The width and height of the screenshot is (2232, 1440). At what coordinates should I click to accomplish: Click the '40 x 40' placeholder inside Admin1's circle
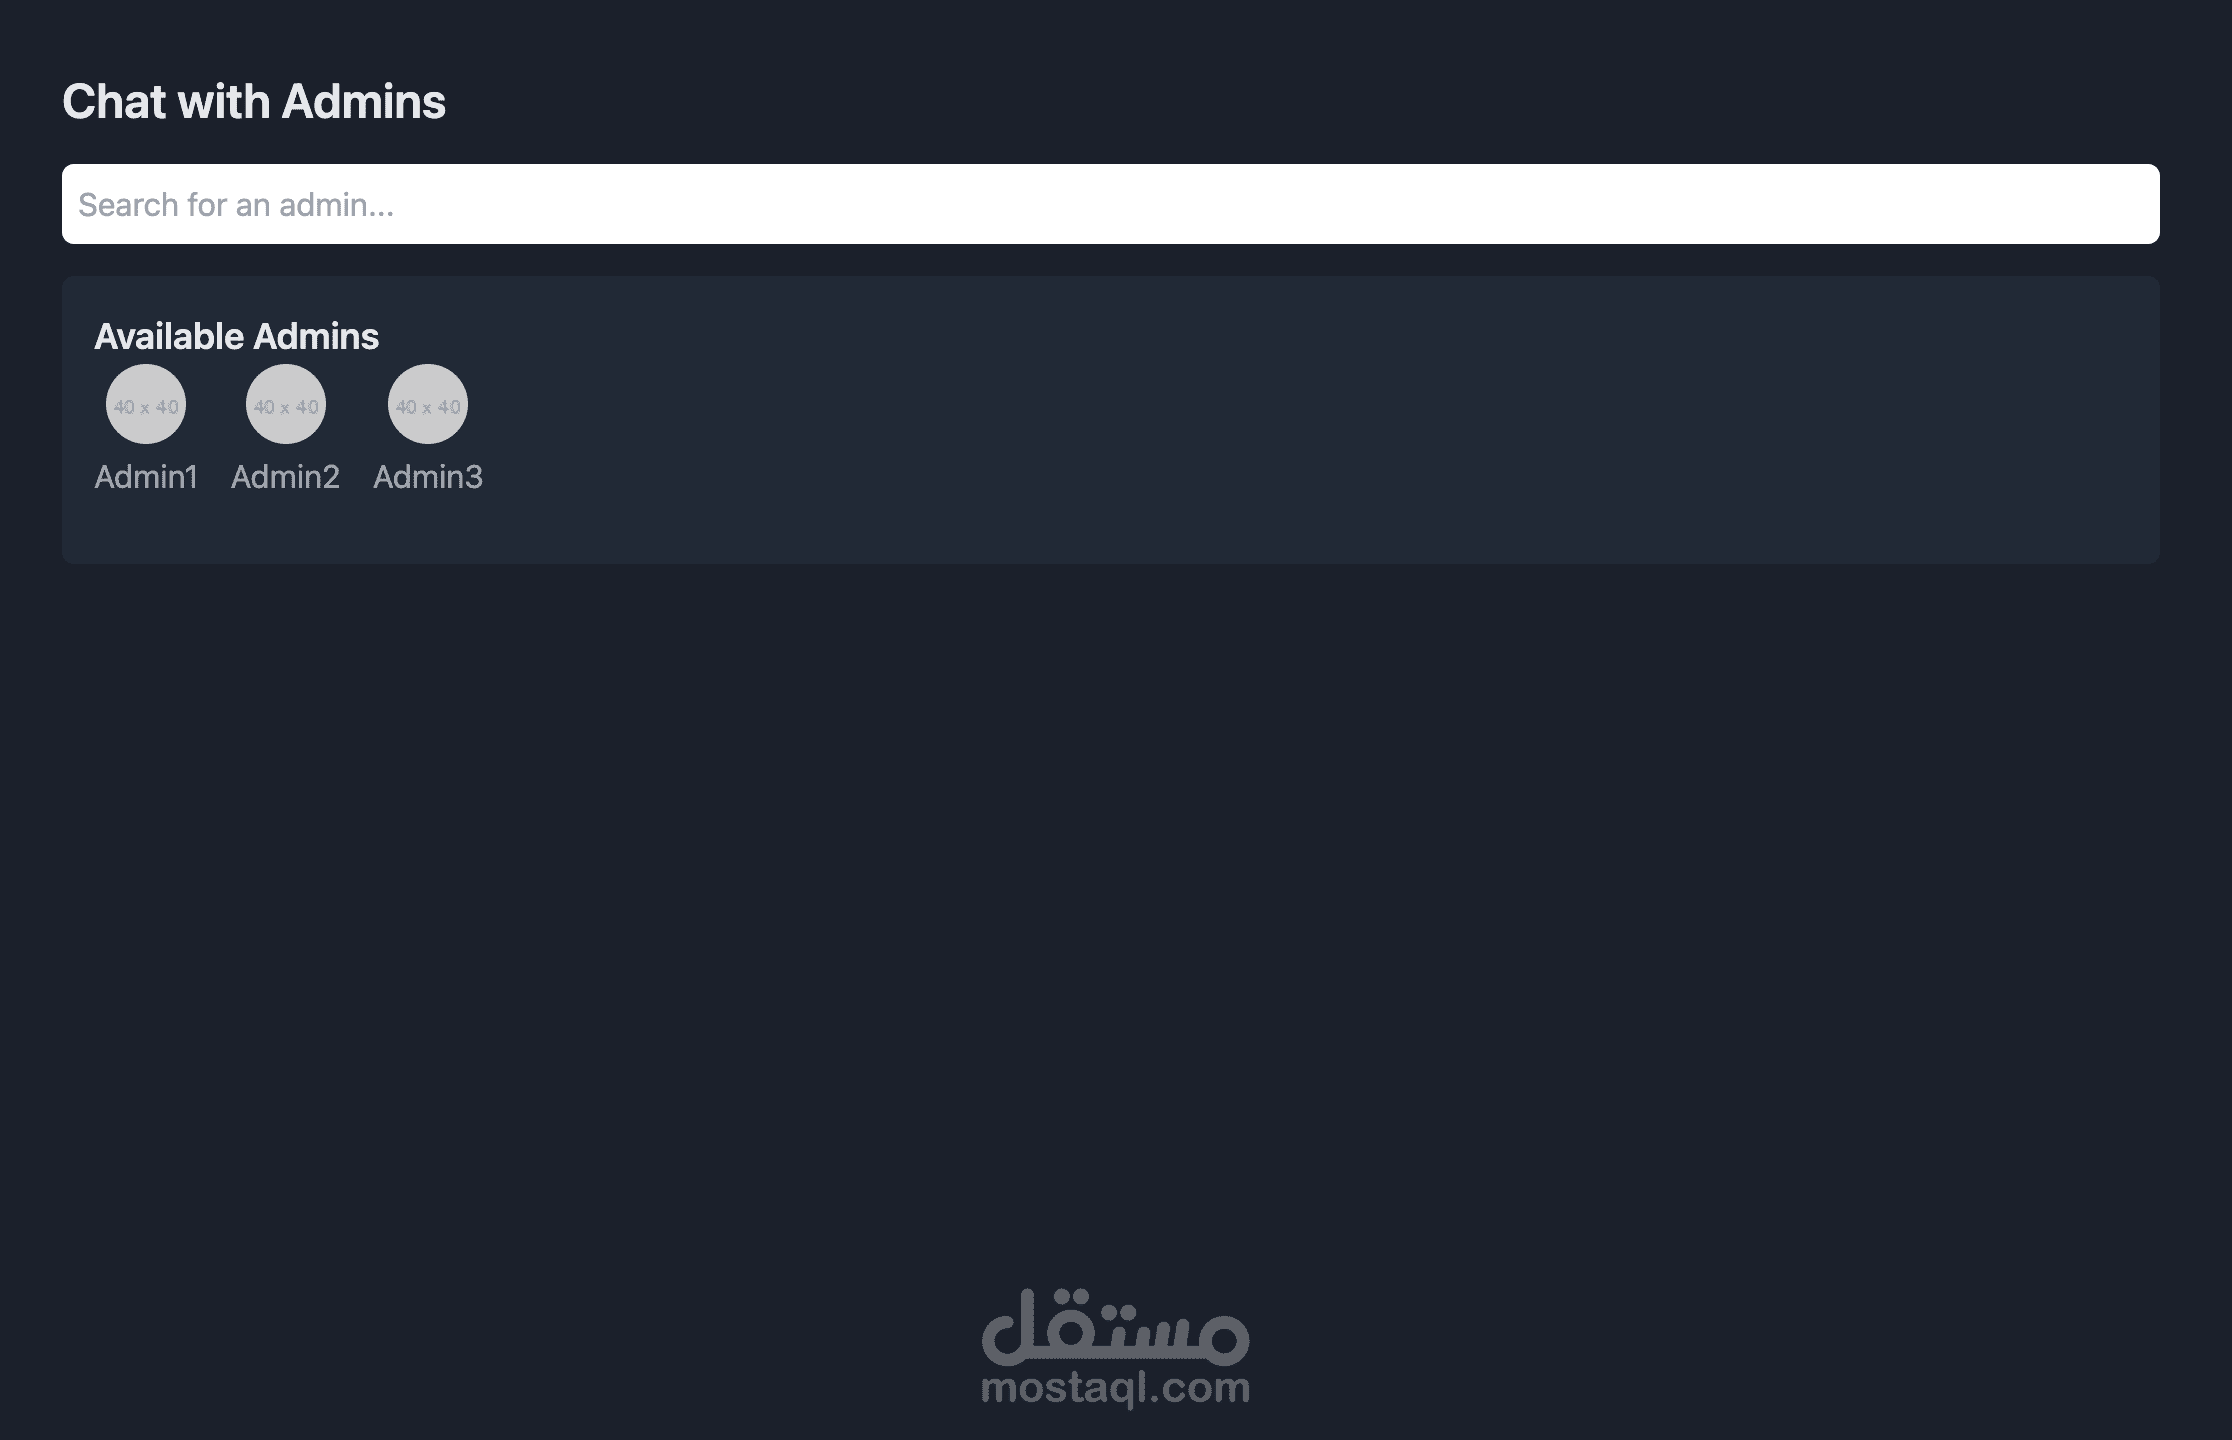tap(146, 407)
